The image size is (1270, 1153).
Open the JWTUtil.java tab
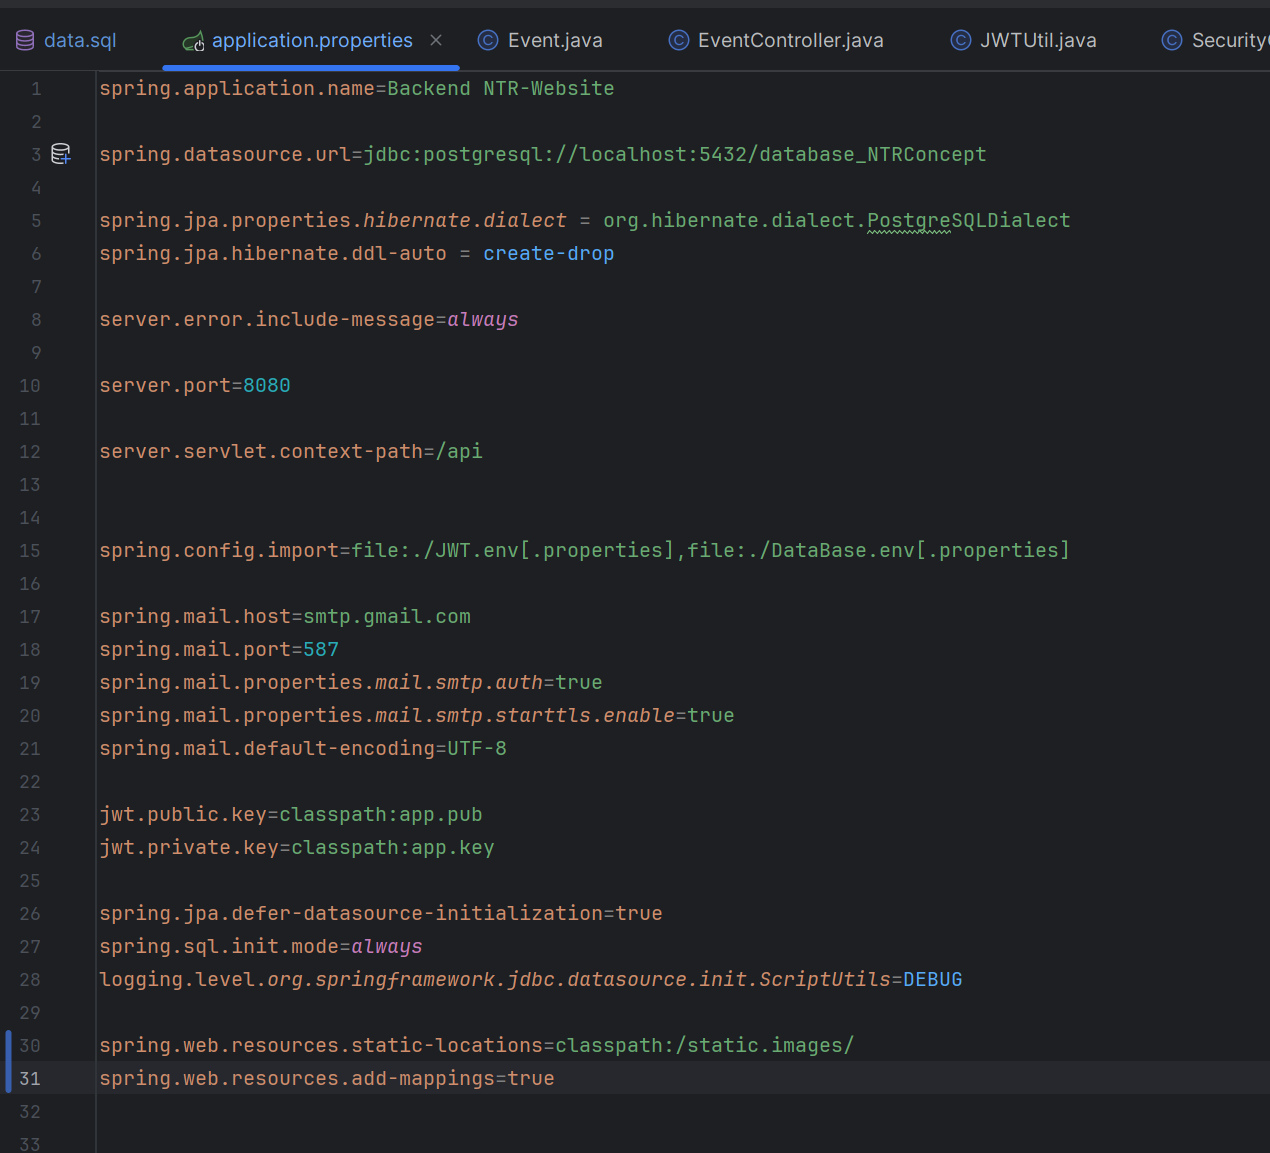(1037, 40)
